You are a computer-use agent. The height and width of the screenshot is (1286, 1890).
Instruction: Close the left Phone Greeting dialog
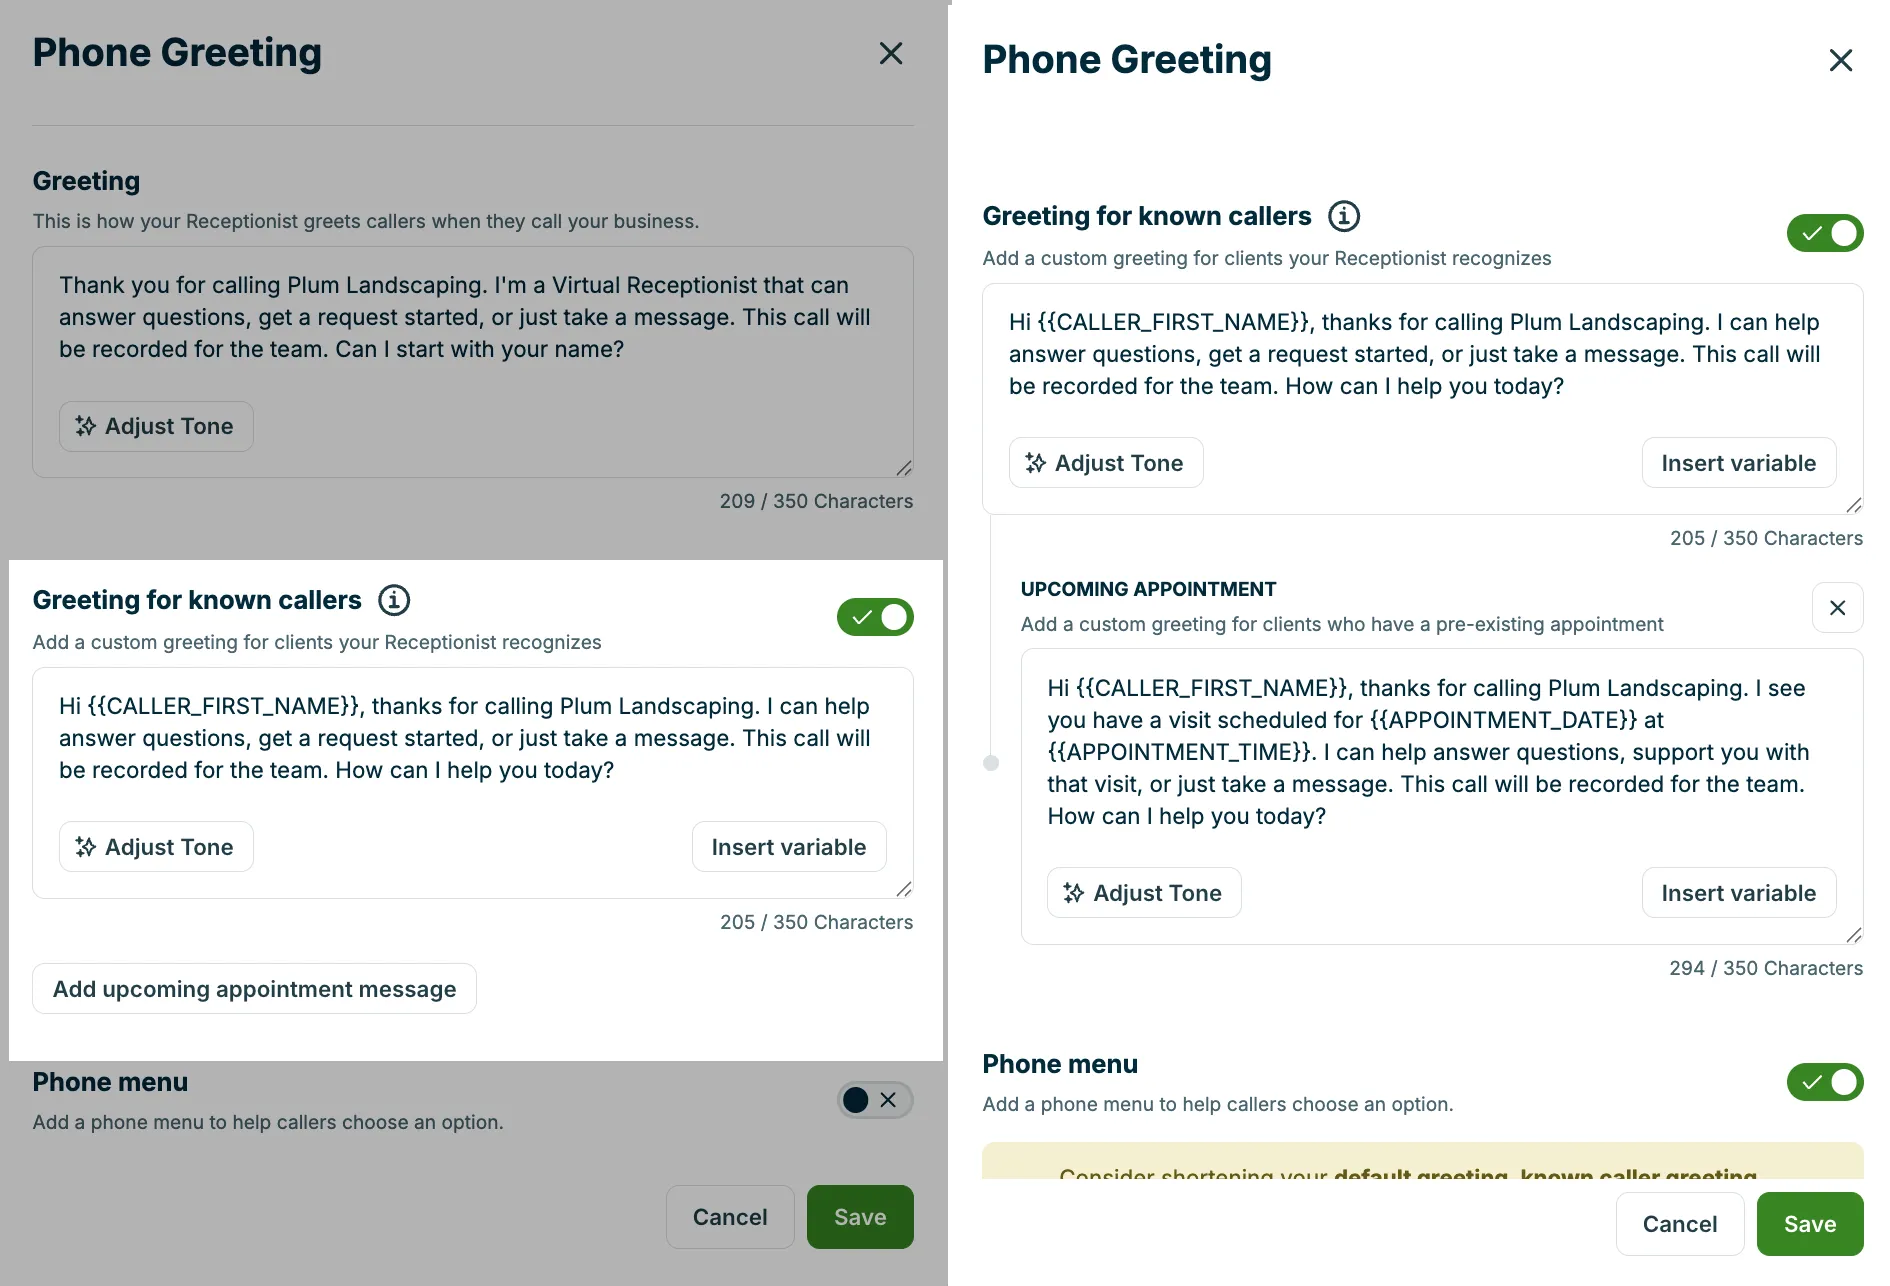(x=891, y=53)
